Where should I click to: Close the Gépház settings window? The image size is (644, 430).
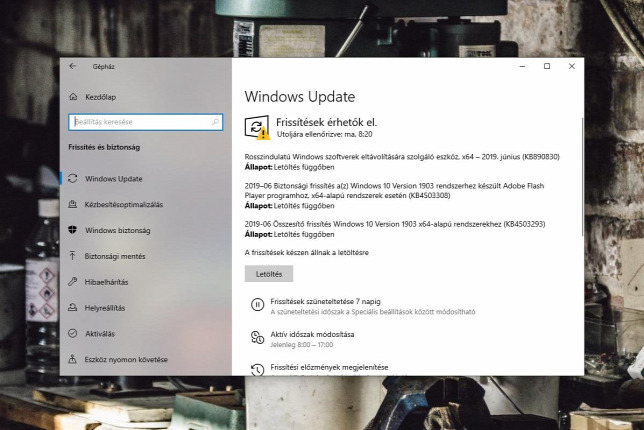572,66
